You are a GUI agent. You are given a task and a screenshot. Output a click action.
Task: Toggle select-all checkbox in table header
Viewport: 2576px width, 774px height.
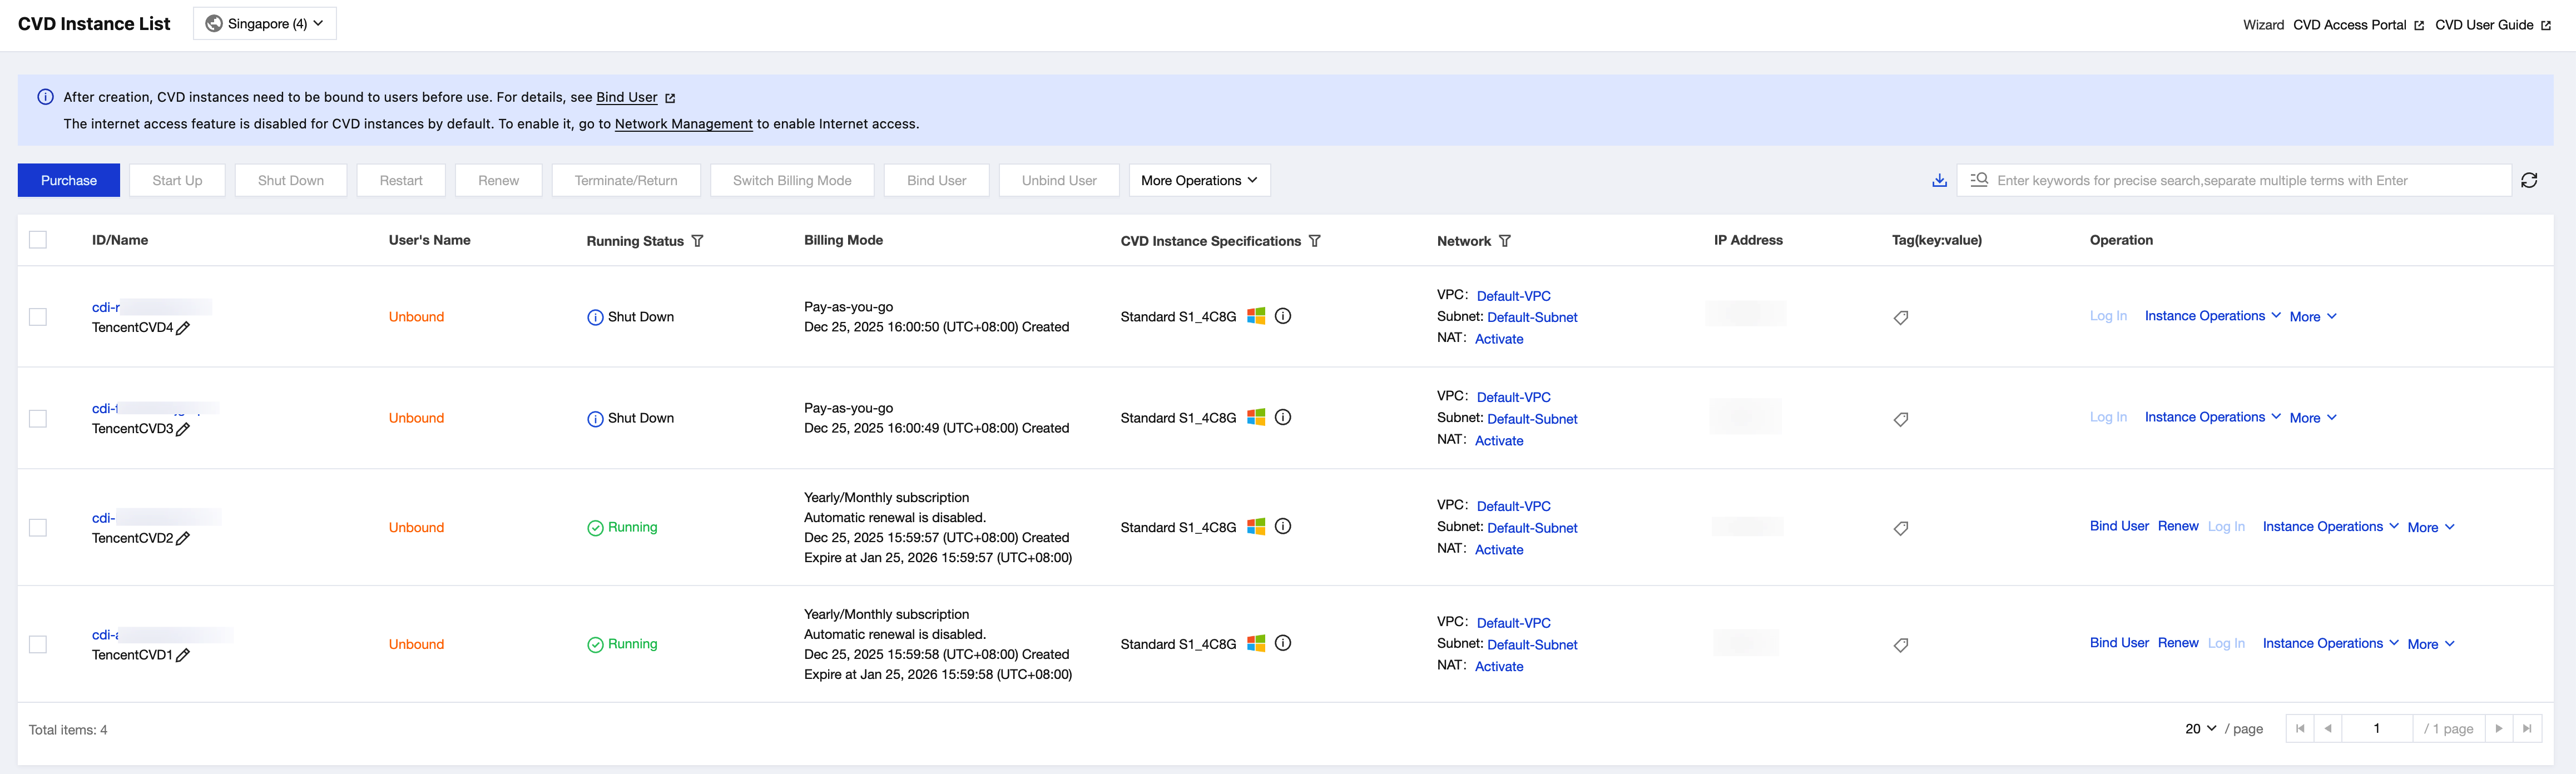pyautogui.click(x=38, y=240)
